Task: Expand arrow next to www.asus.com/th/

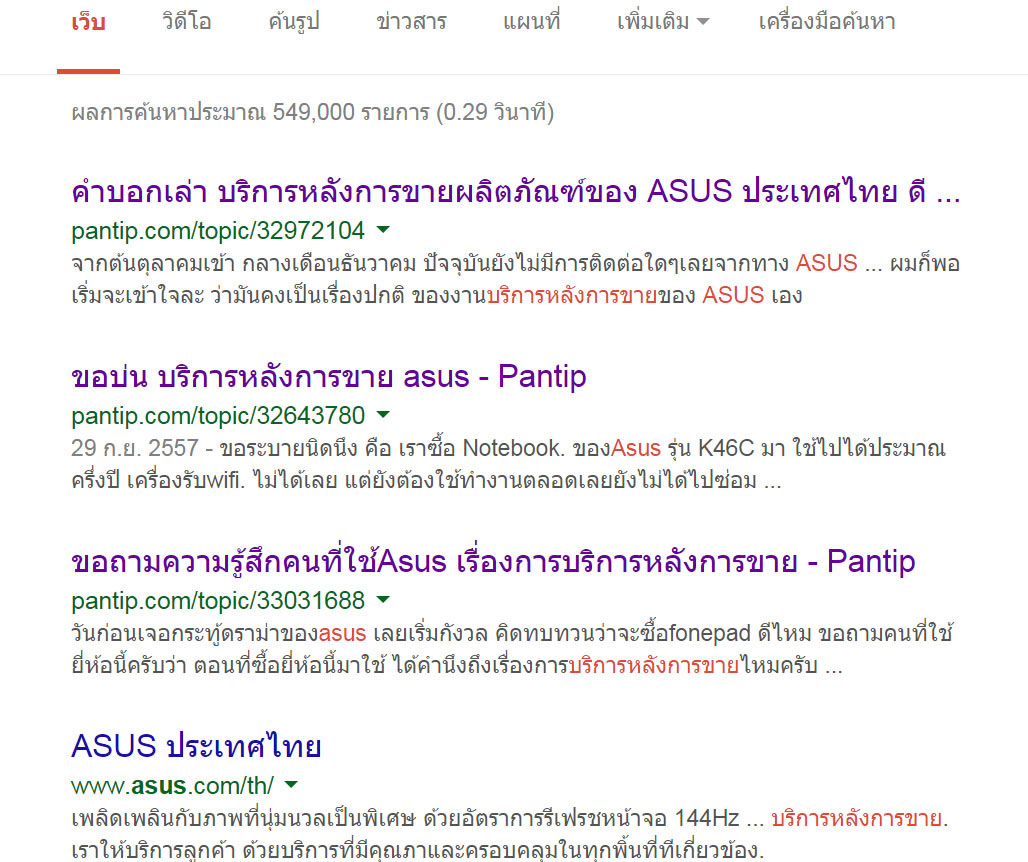Action: point(292,784)
